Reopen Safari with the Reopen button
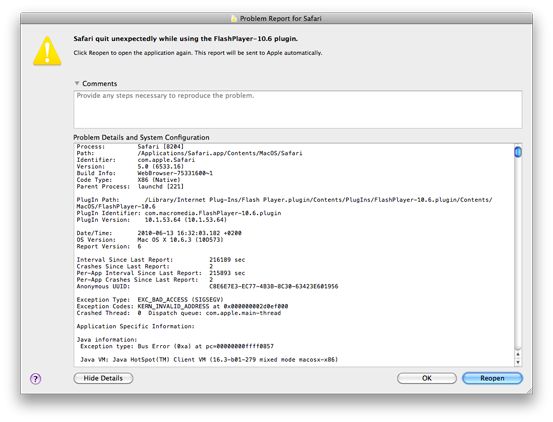This screenshot has width=553, height=422. pyautogui.click(x=492, y=378)
